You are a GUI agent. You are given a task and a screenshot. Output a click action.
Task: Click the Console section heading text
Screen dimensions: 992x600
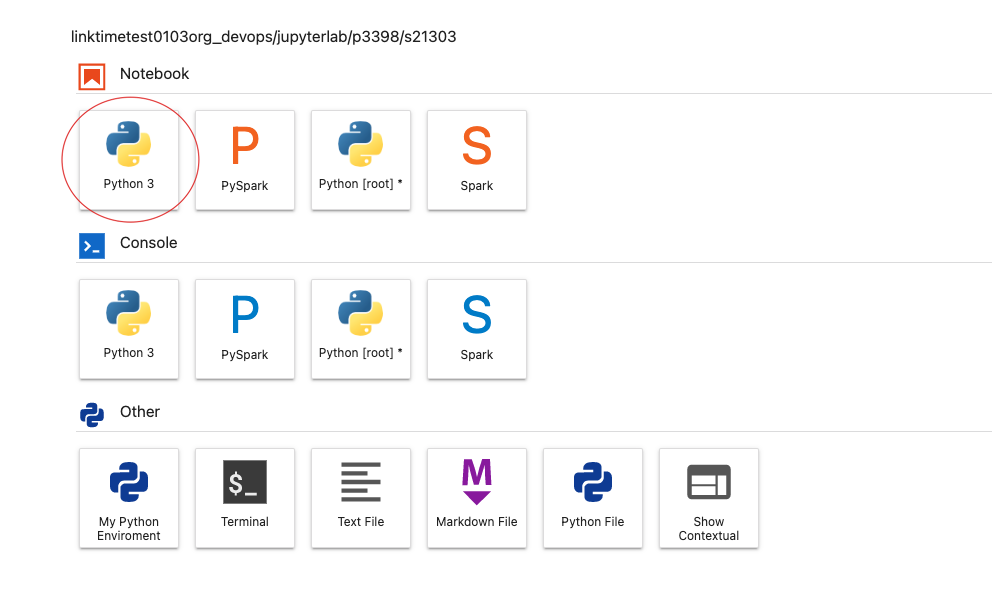click(x=149, y=243)
